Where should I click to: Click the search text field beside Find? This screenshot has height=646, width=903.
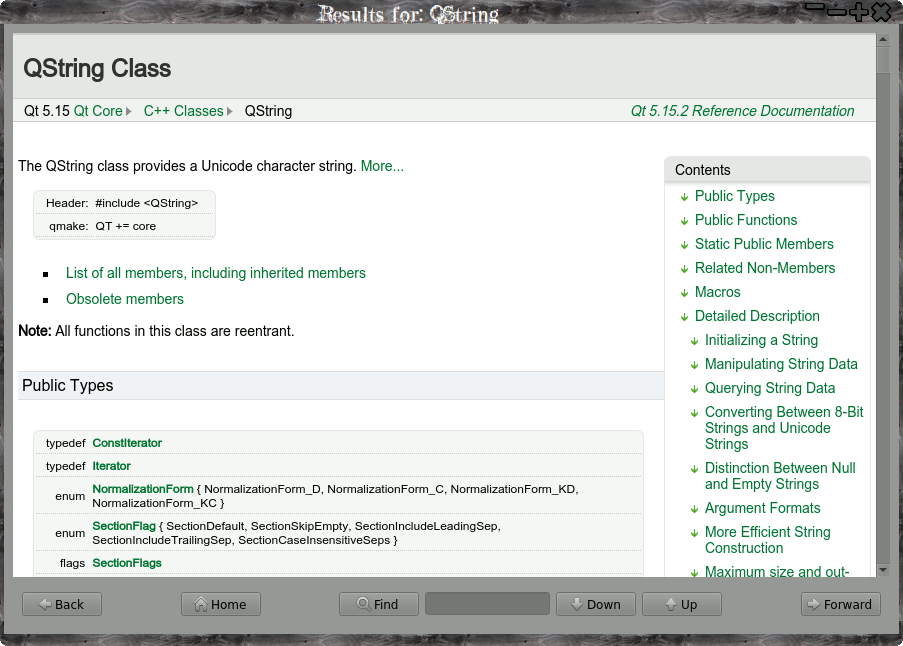487,604
